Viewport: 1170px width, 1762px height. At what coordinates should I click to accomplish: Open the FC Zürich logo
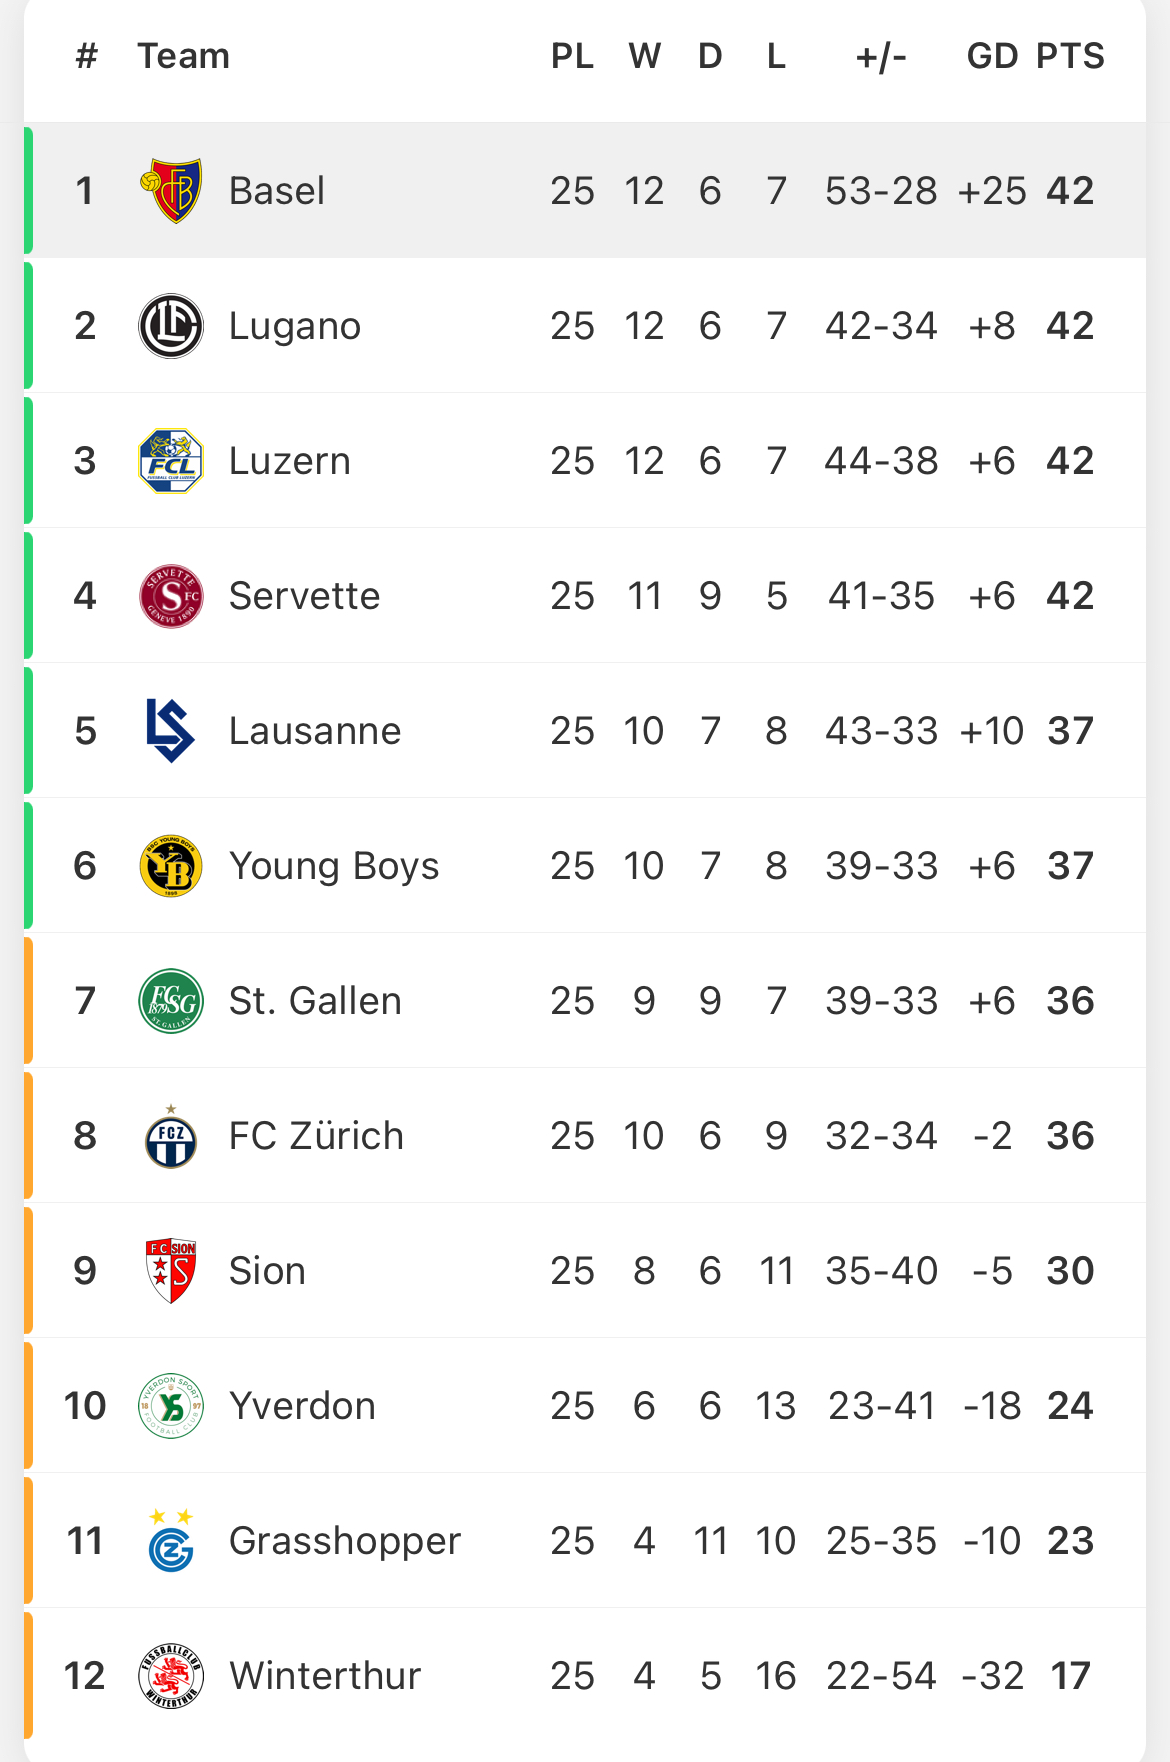click(x=171, y=1136)
